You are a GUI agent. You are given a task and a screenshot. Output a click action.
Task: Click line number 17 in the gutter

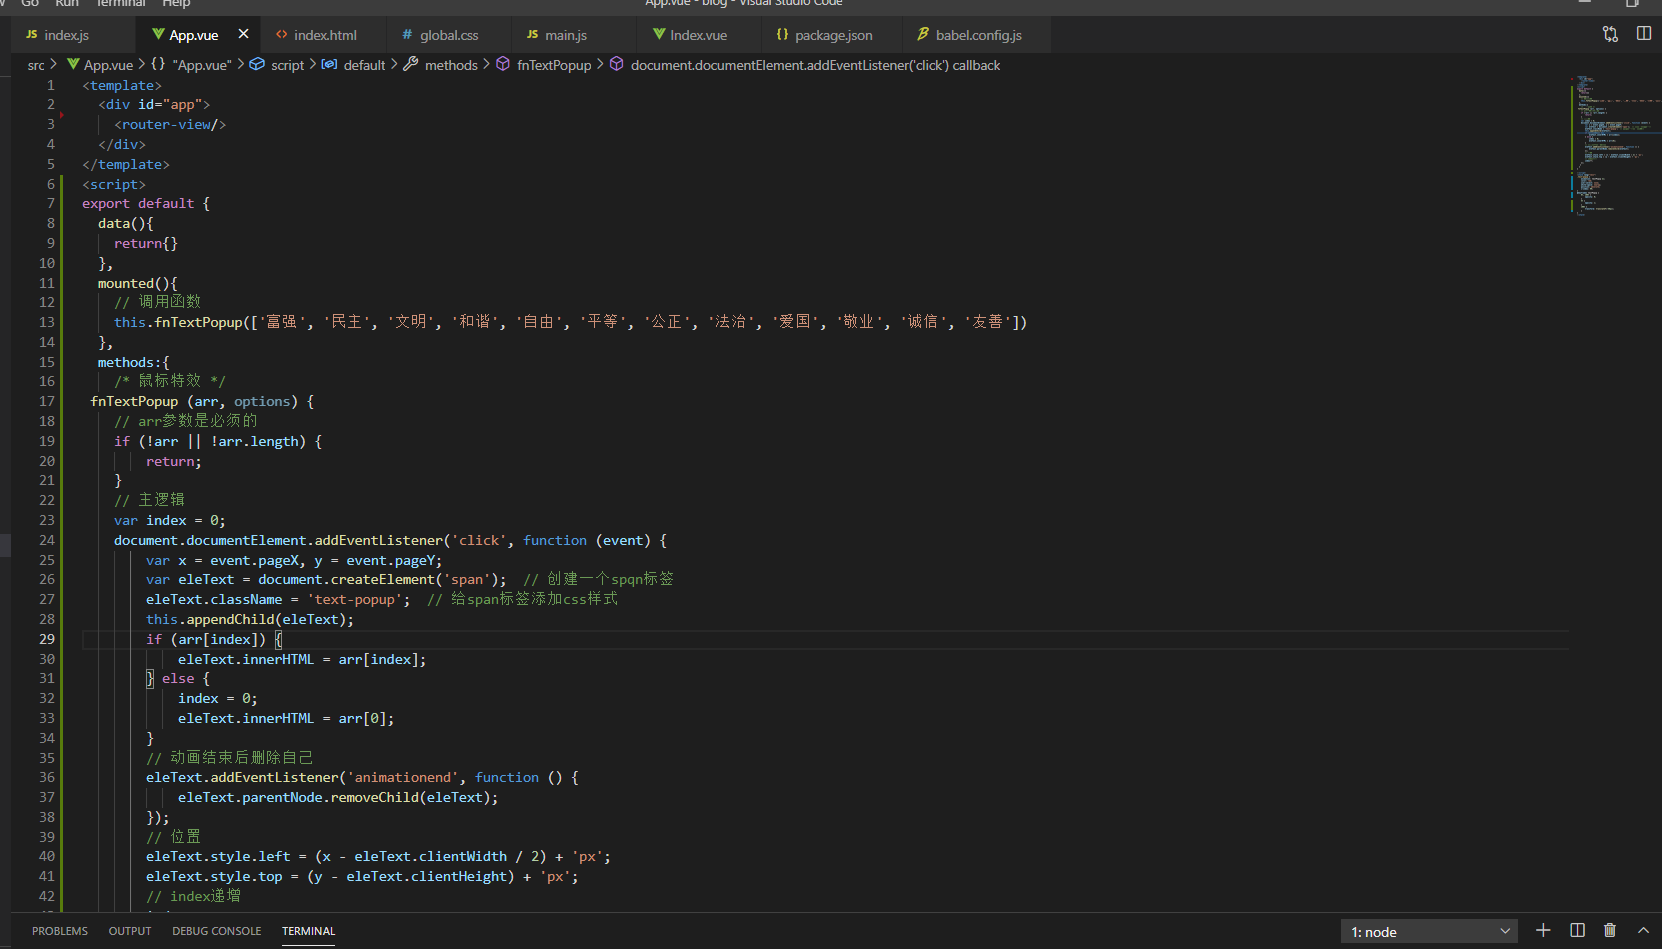[x=47, y=401]
